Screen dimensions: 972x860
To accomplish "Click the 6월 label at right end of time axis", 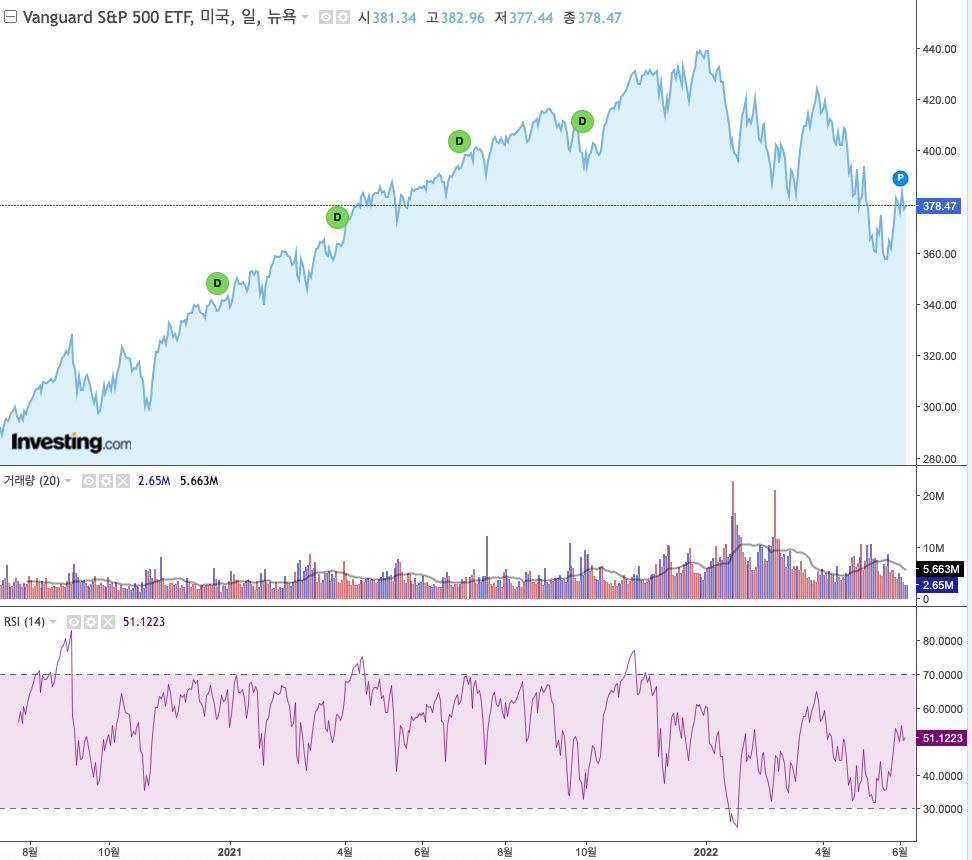I will click(x=900, y=852).
